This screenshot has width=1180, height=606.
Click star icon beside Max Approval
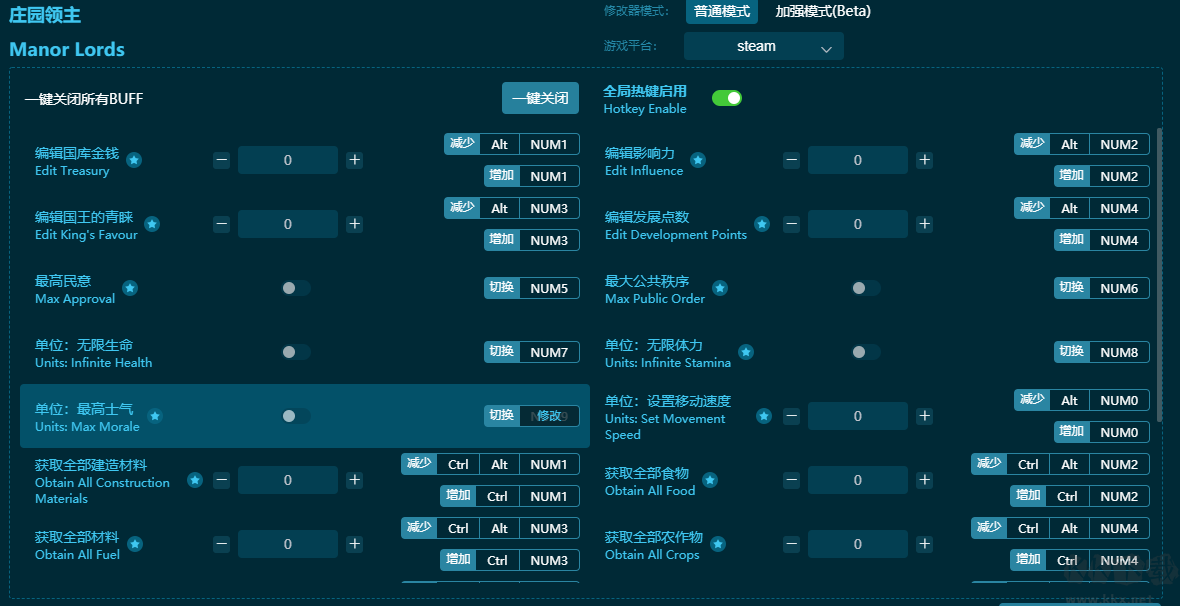click(x=130, y=288)
